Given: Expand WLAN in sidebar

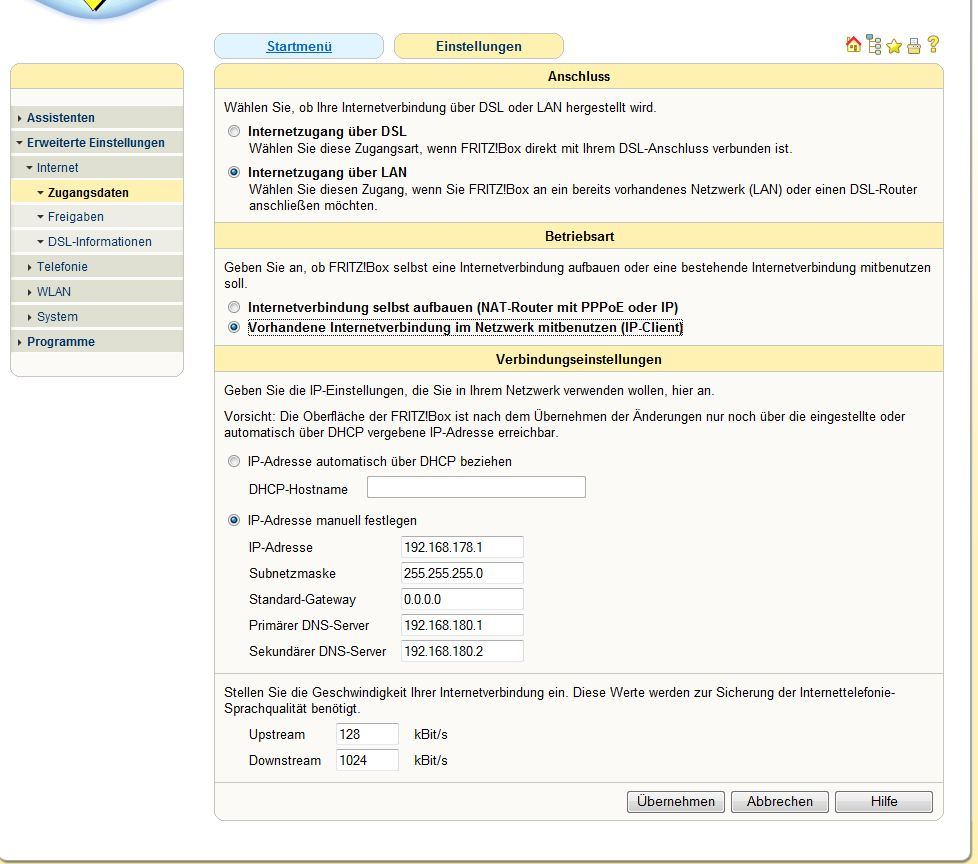Looking at the screenshot, I should 97,291.
